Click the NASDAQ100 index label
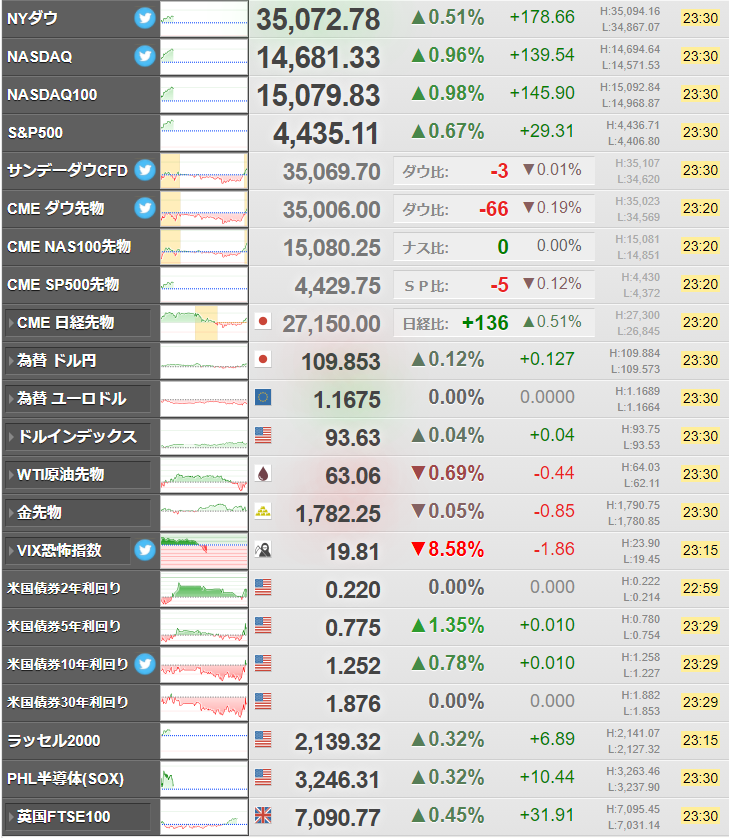 click(52, 95)
